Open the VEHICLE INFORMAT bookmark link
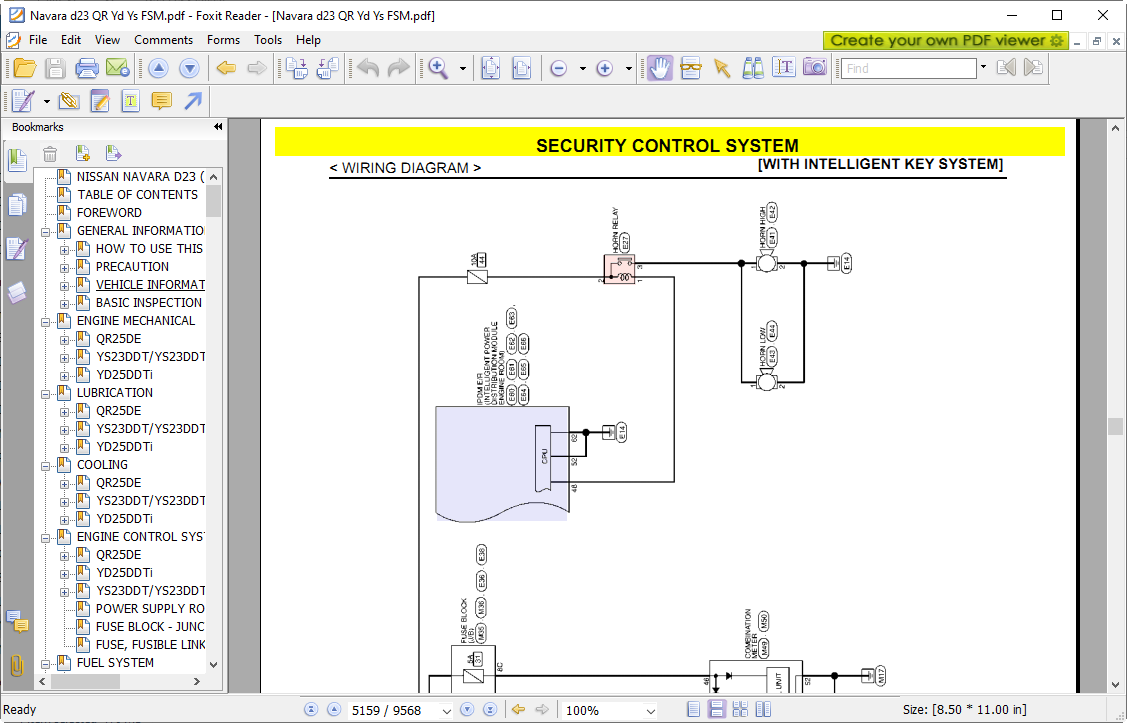 pos(150,285)
